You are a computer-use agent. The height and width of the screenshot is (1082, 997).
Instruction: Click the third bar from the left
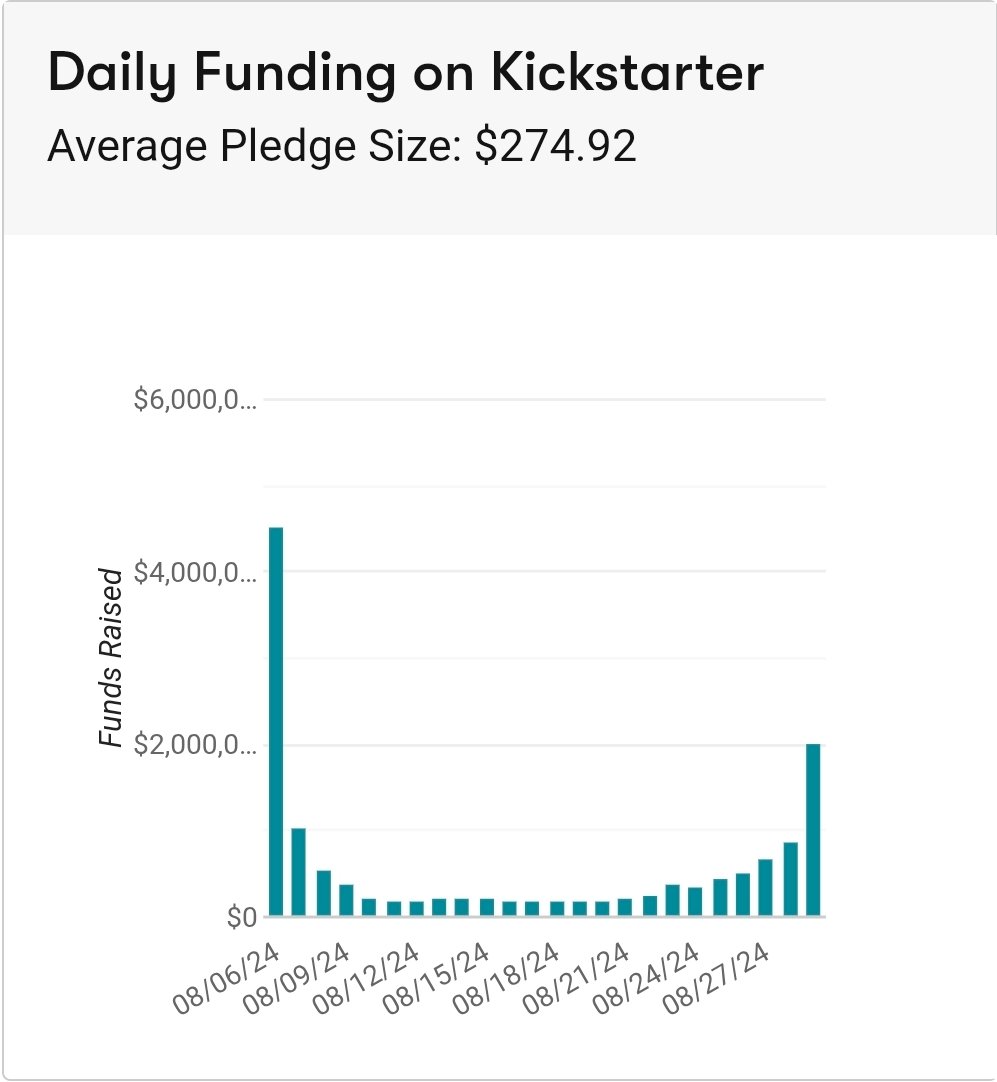(323, 893)
